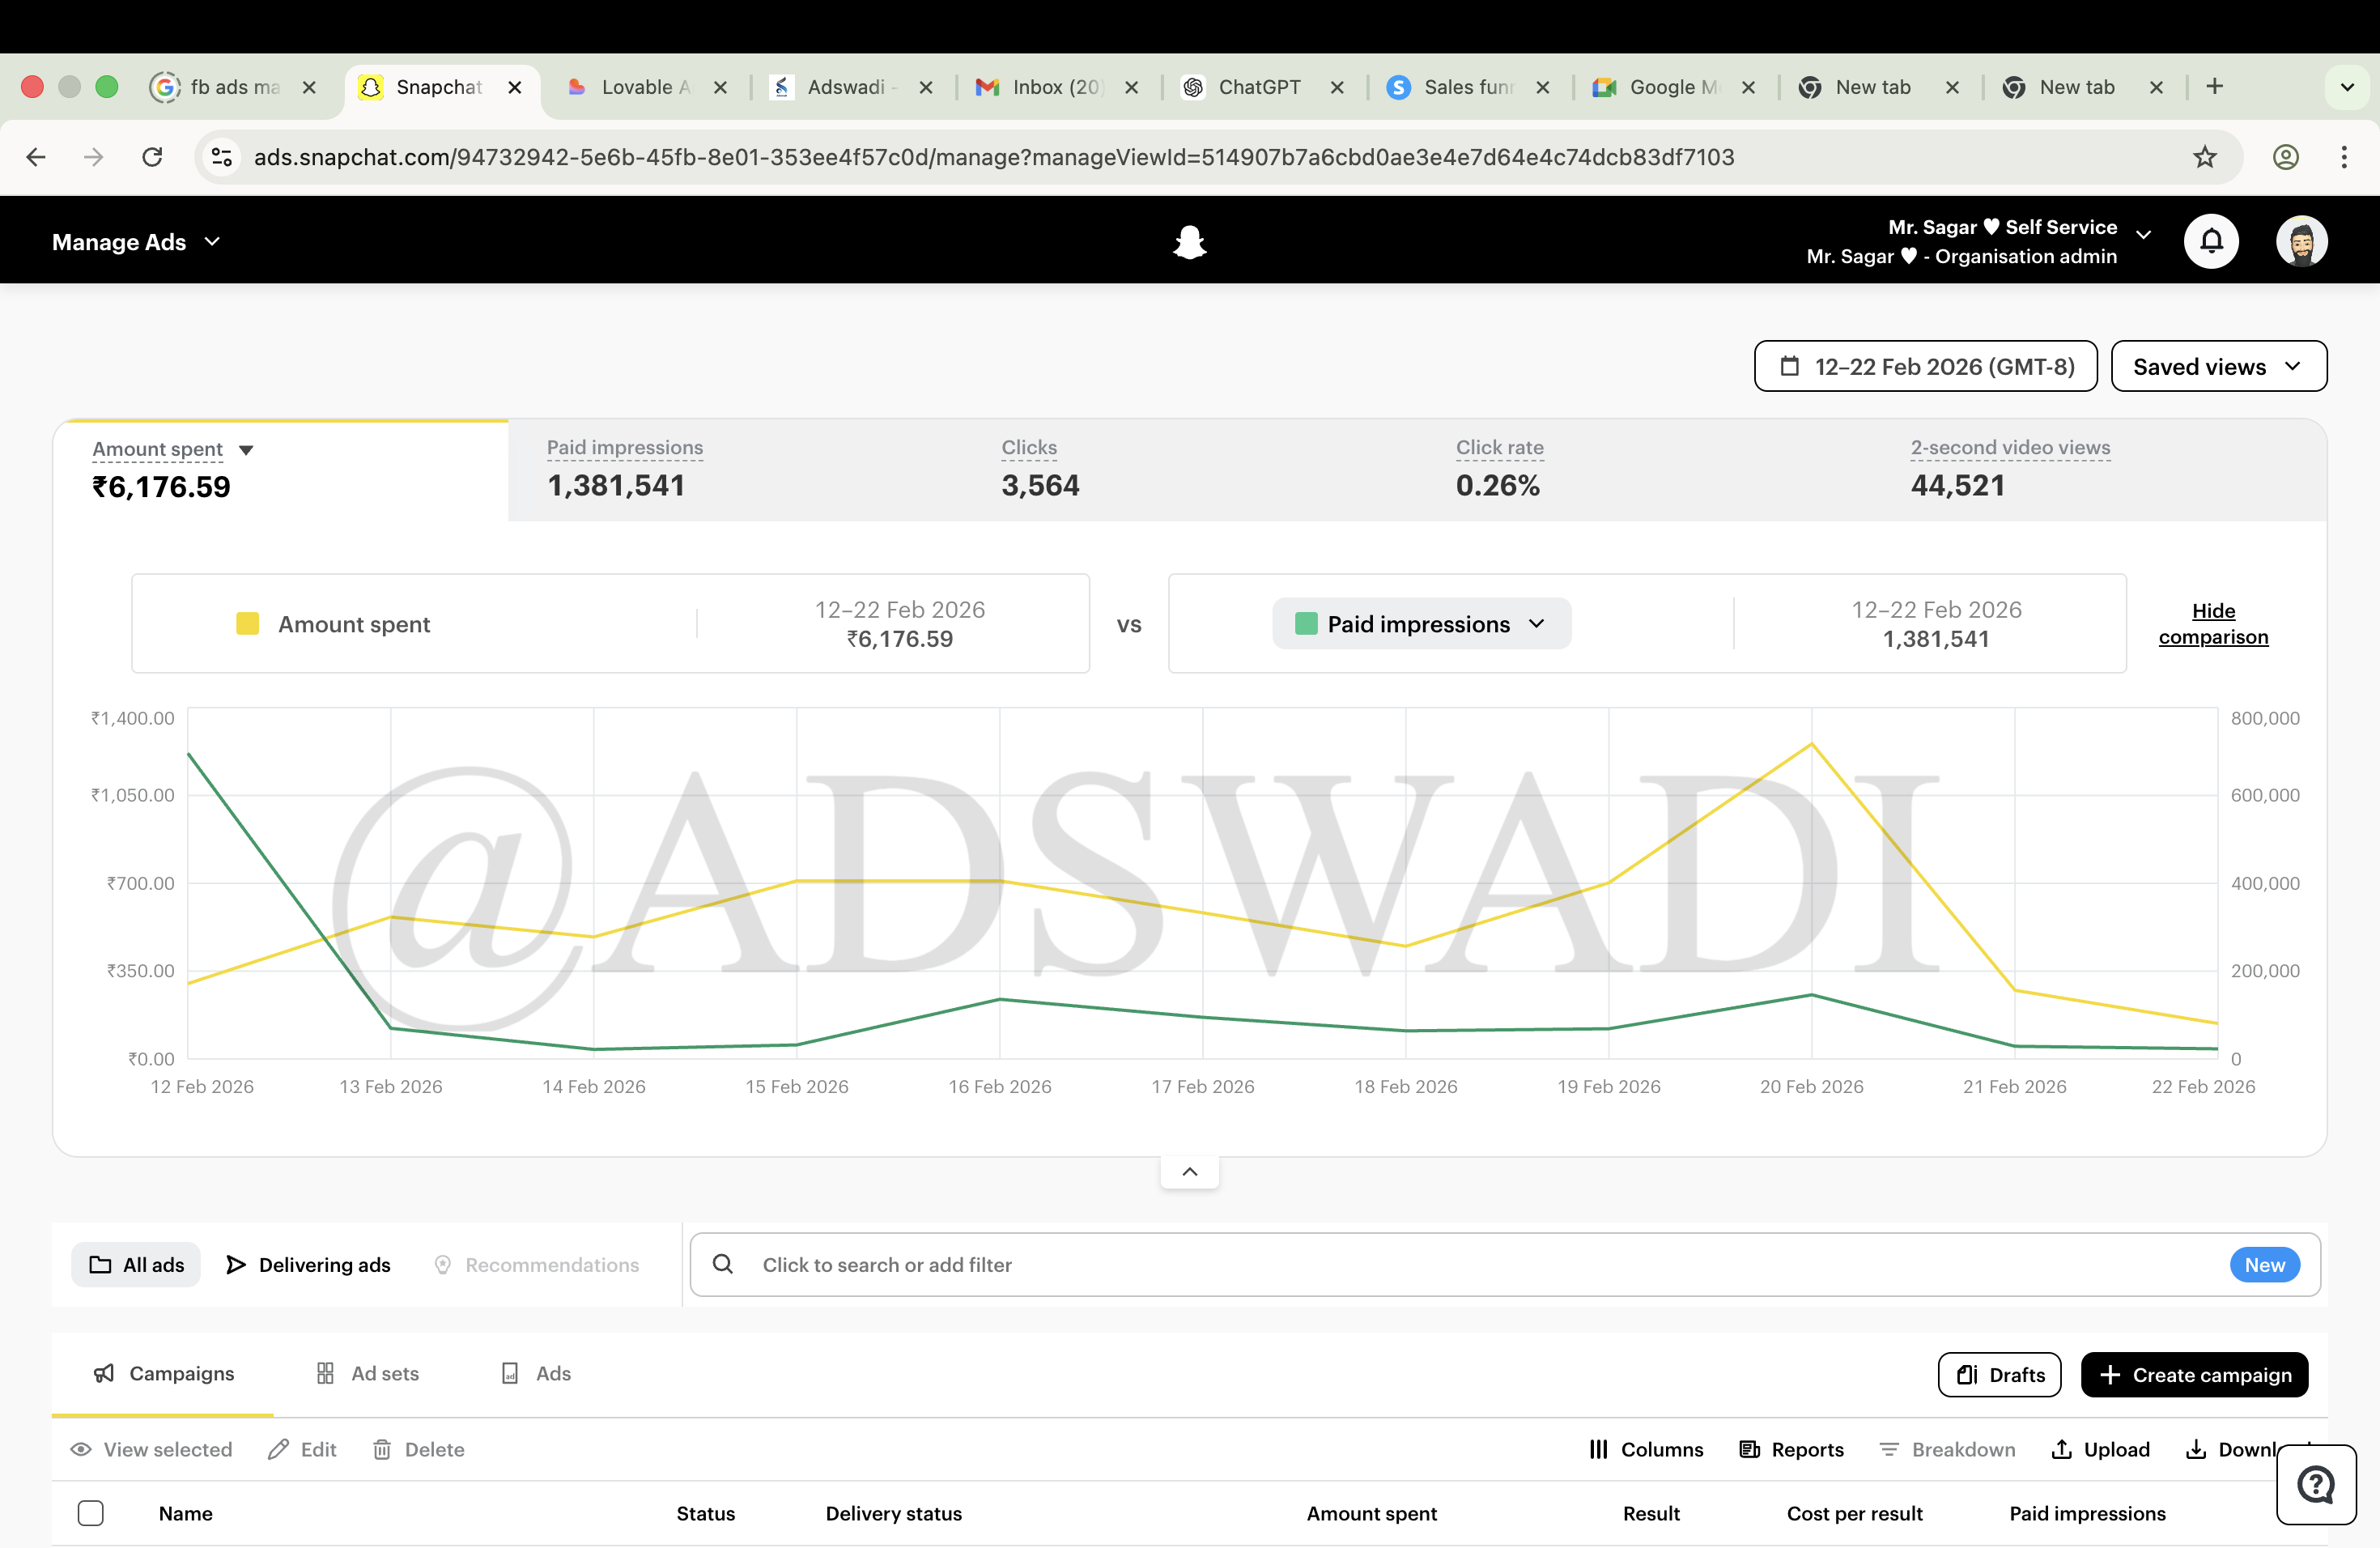The width and height of the screenshot is (2380, 1548).
Task: Collapse the chart using the chevron
Action: [1189, 1170]
